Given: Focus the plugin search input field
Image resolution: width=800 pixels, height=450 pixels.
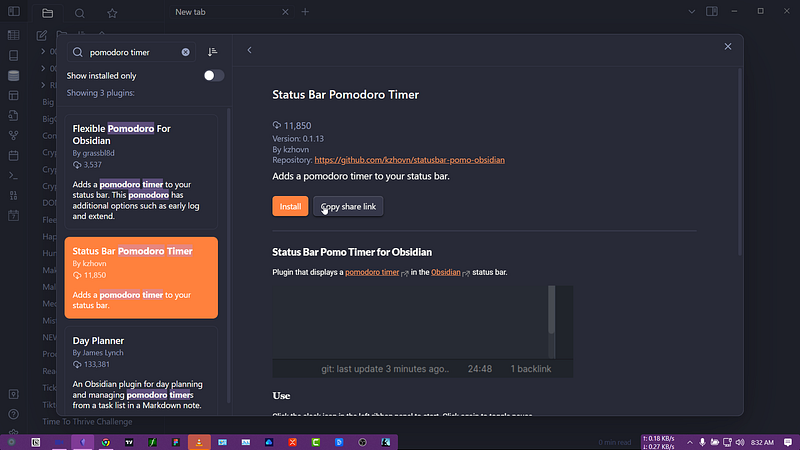Looking at the screenshot, I should 132,52.
